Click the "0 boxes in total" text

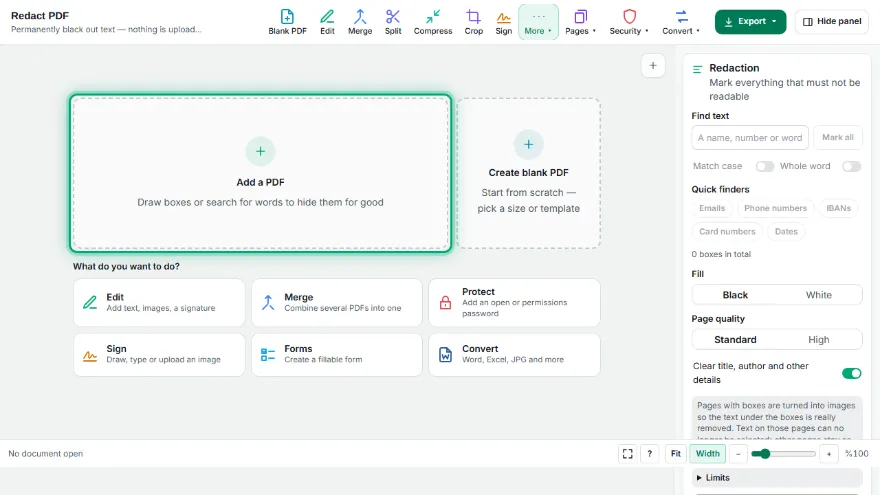click(x=721, y=254)
